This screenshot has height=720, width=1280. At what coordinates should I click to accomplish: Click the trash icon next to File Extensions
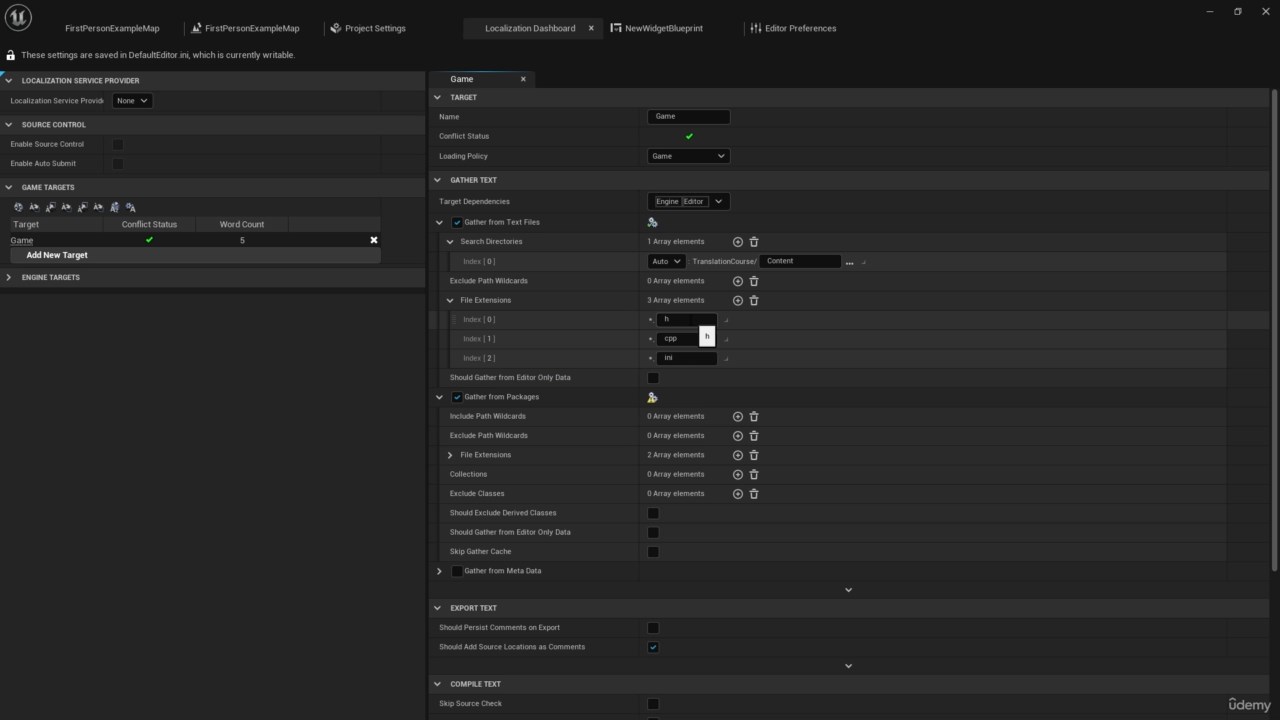coord(754,300)
